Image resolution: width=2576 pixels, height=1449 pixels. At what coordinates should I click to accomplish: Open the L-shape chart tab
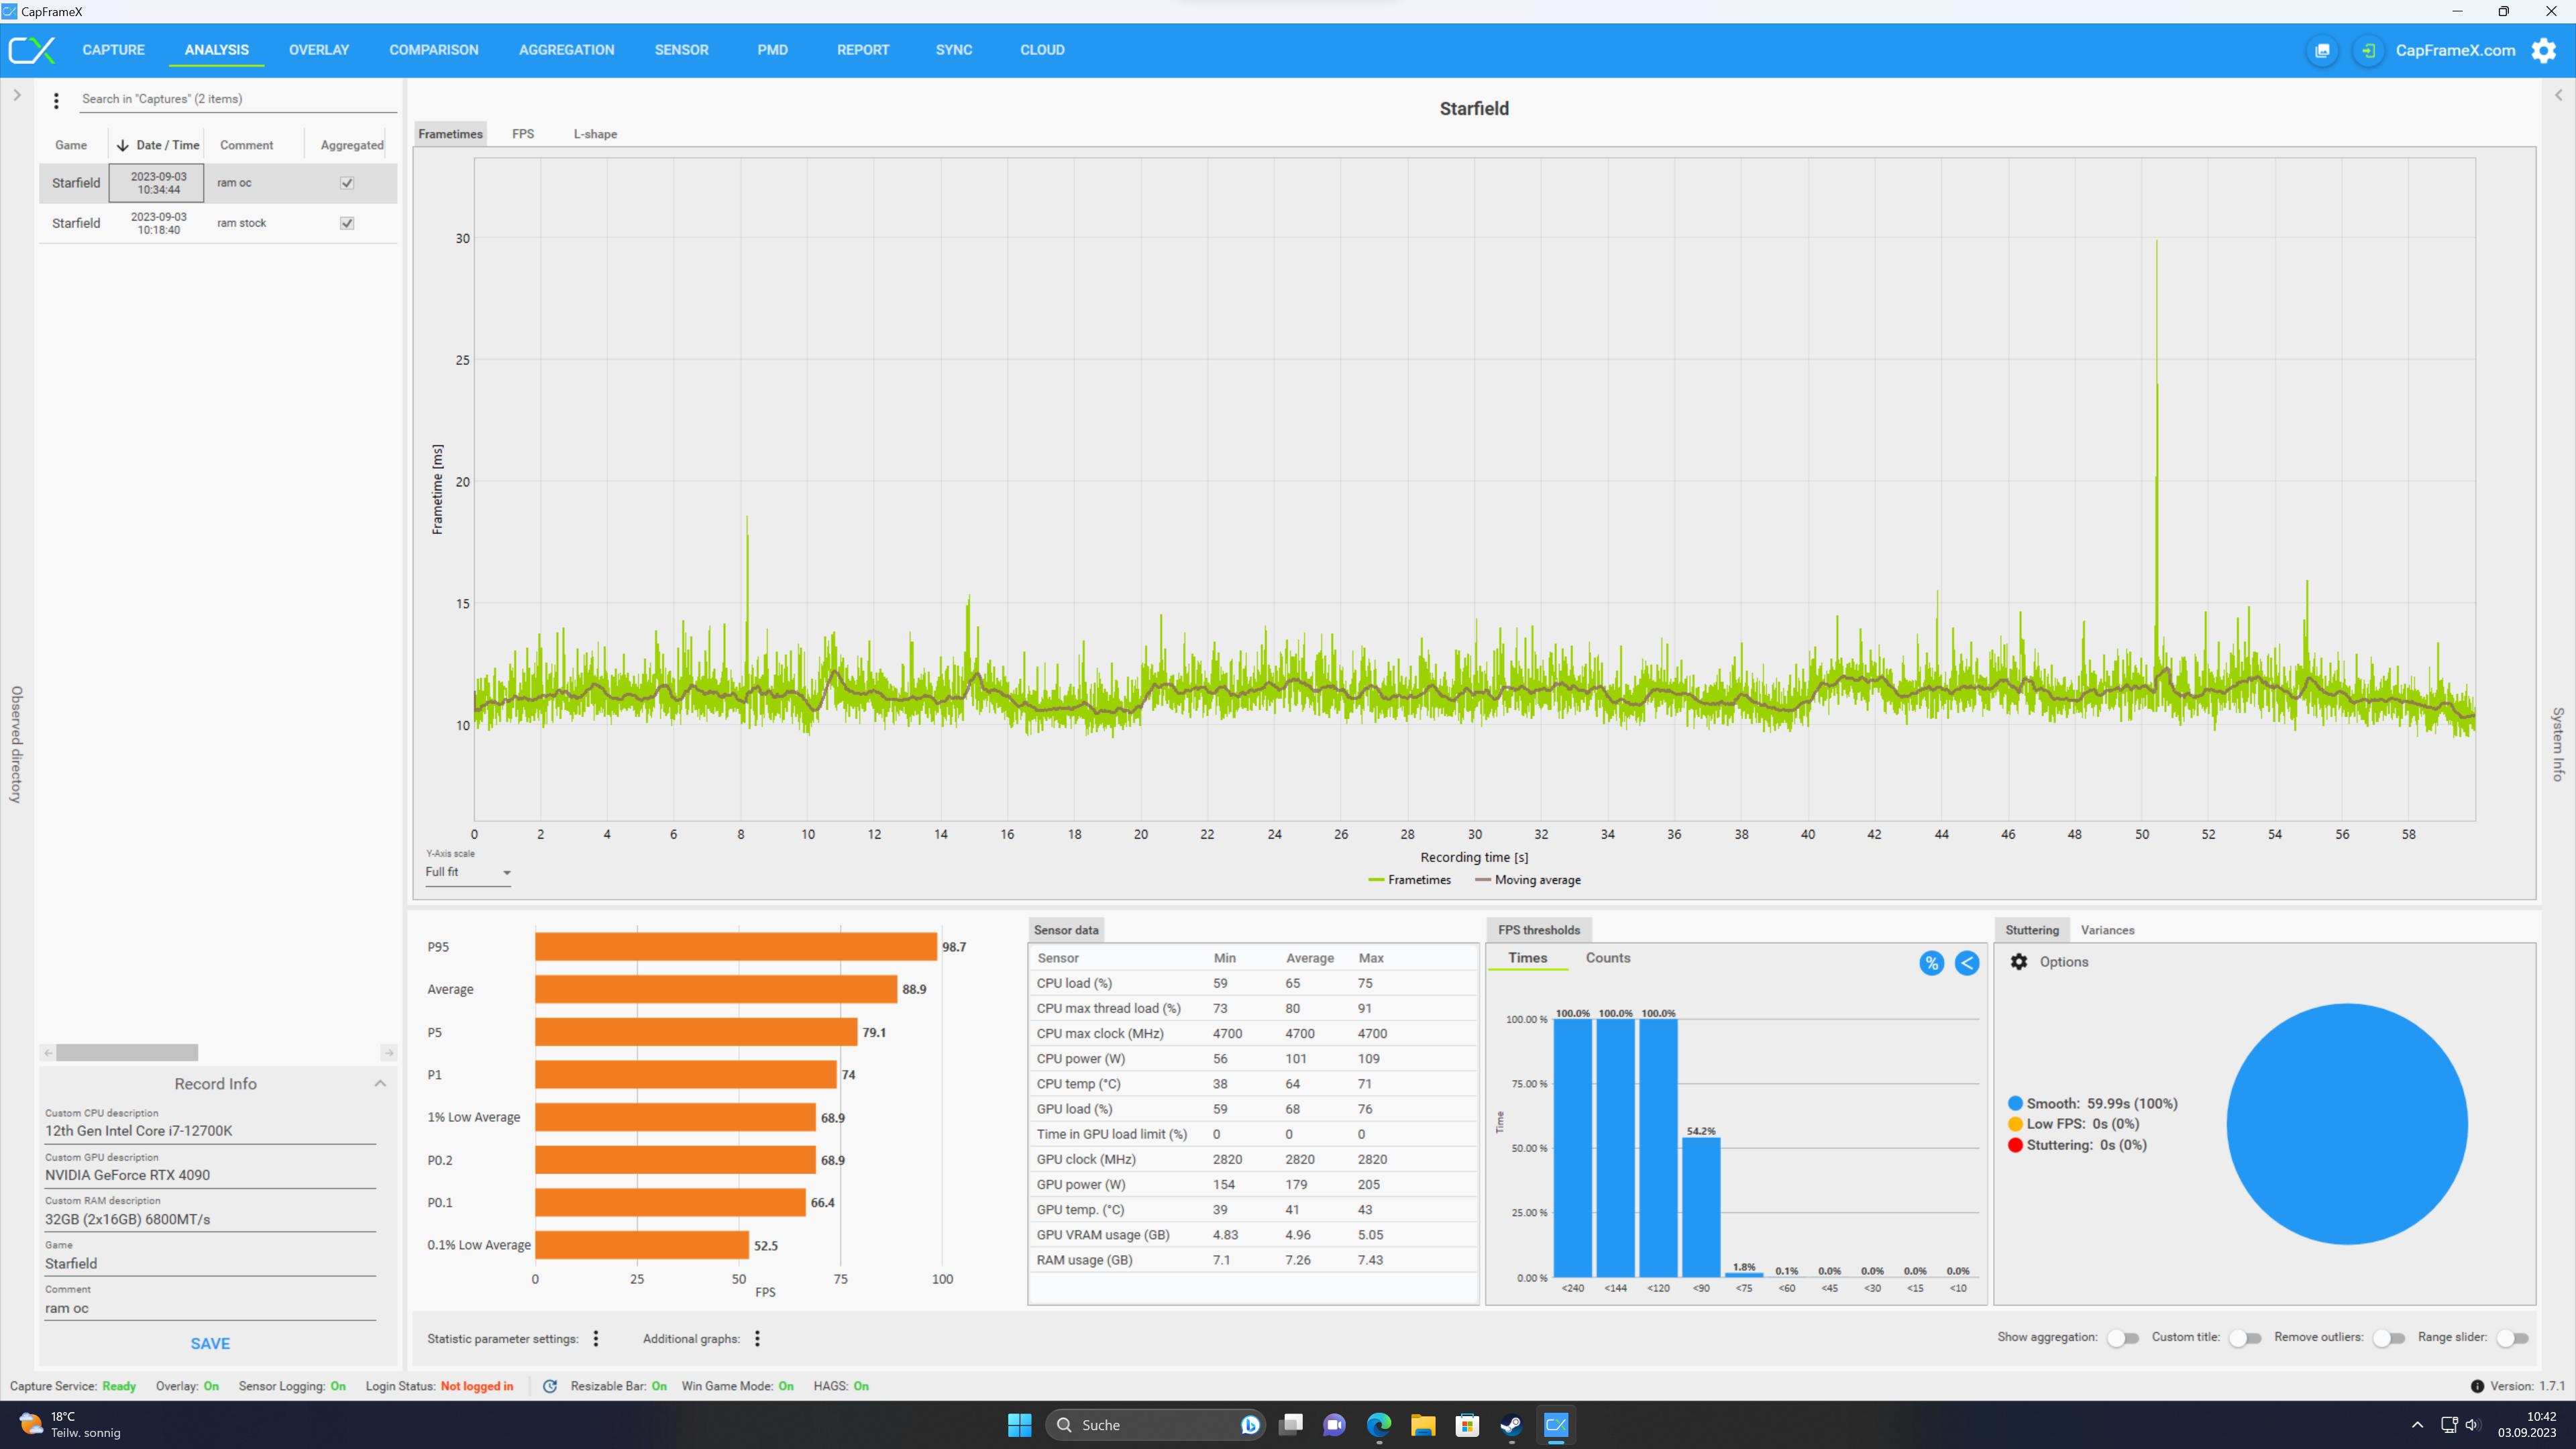click(595, 134)
